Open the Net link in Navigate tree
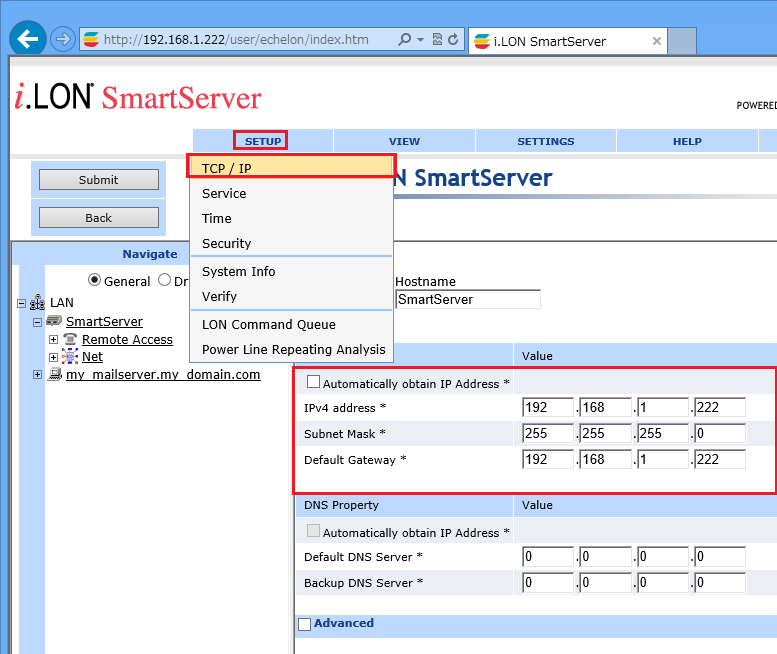 click(x=92, y=357)
